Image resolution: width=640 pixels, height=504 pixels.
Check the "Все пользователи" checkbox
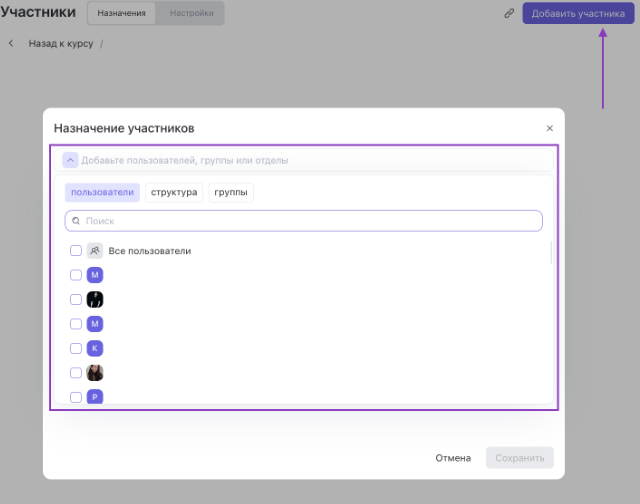tap(76, 251)
